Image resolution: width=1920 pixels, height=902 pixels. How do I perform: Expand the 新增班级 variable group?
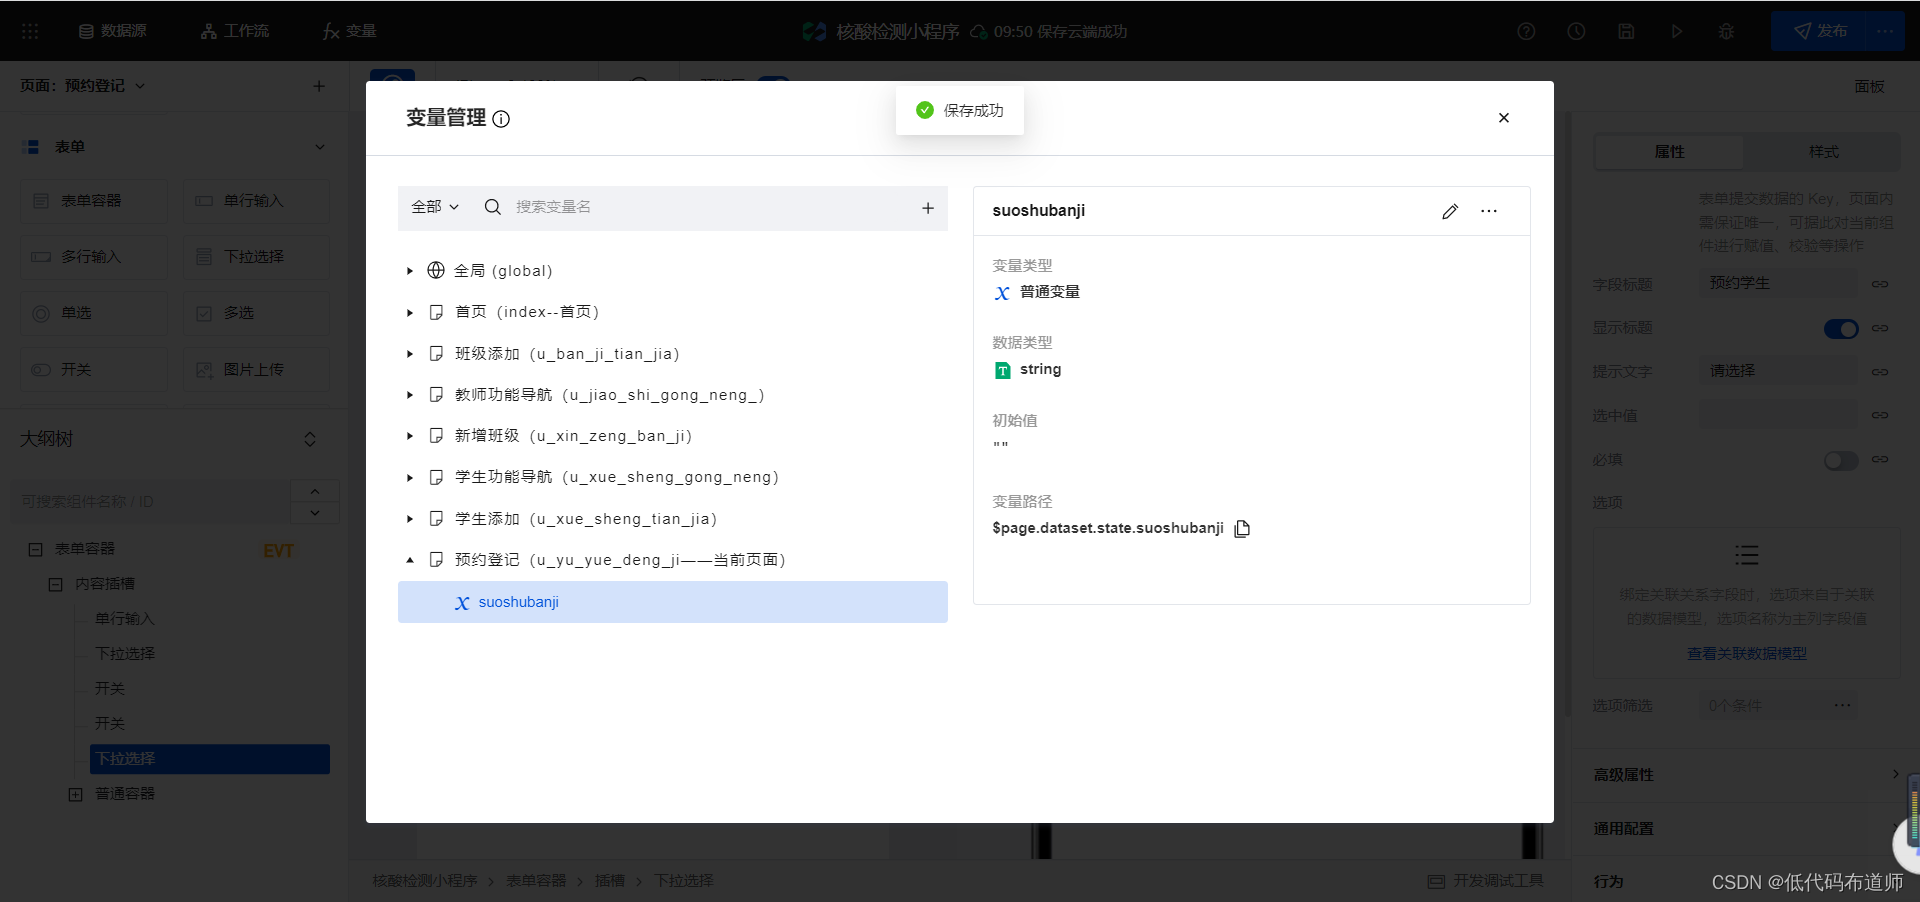[x=409, y=436]
